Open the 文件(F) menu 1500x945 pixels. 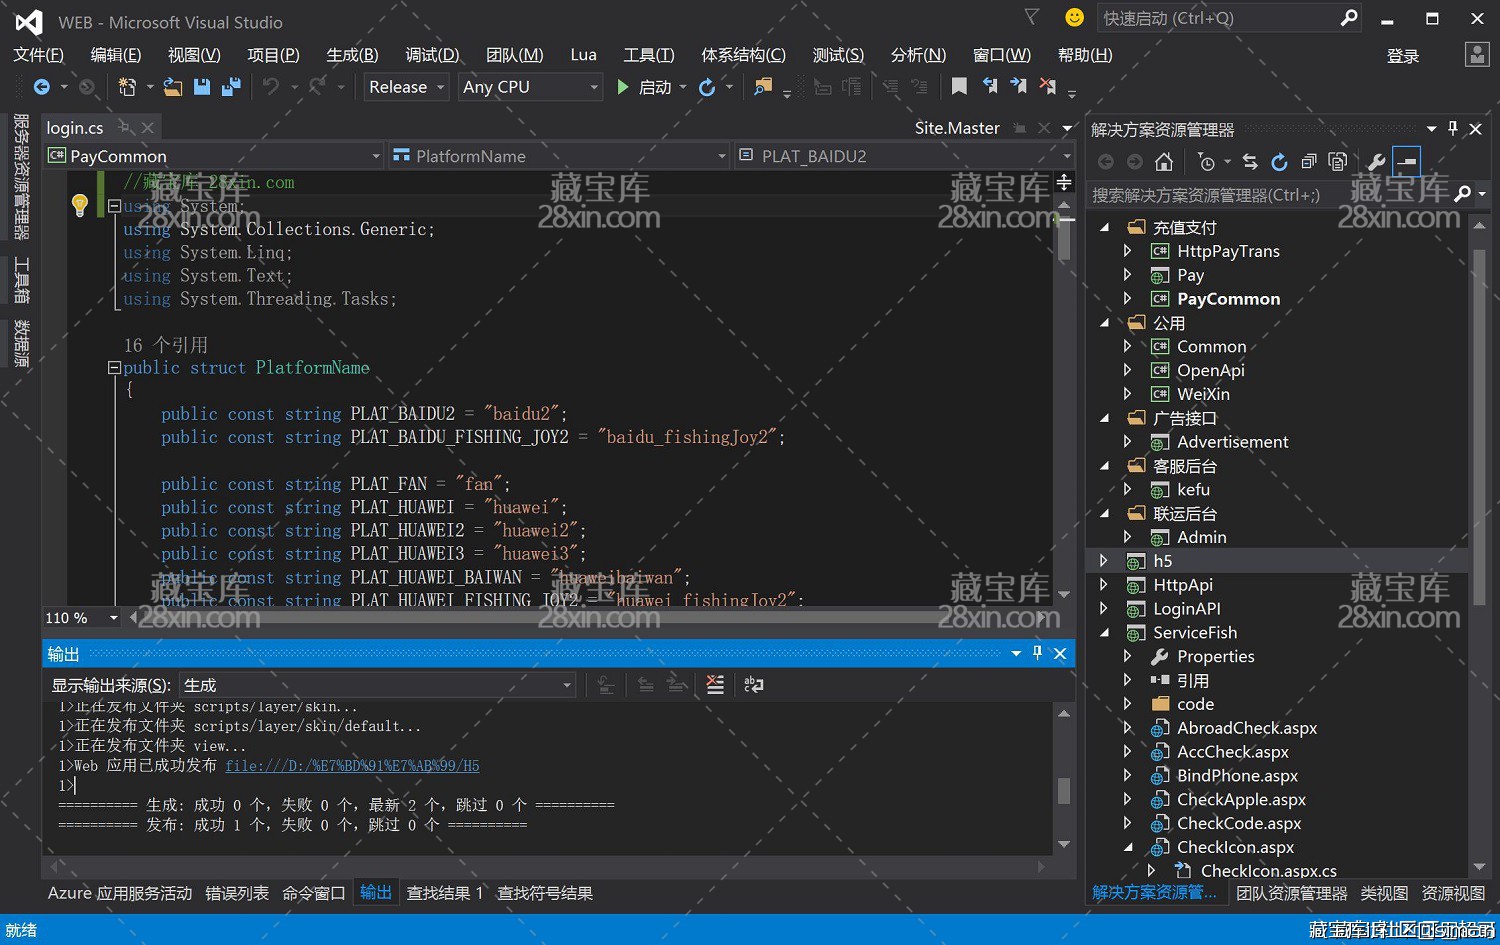pos(38,55)
